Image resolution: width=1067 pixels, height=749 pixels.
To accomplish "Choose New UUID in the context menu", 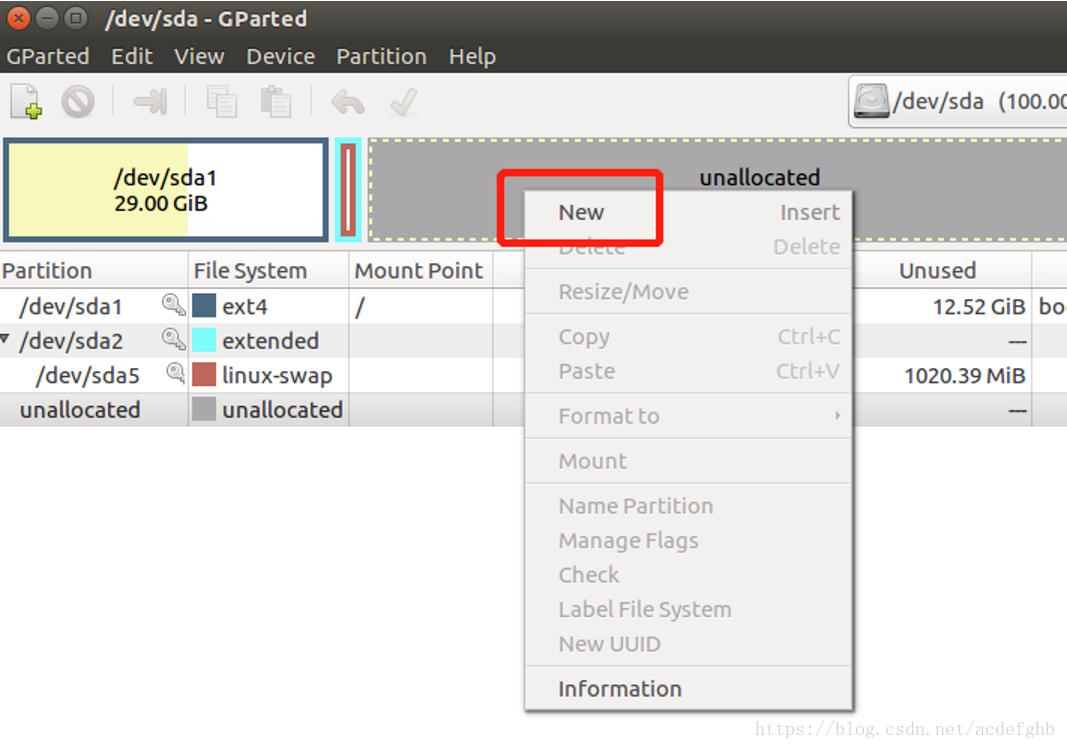I will 689,644.
